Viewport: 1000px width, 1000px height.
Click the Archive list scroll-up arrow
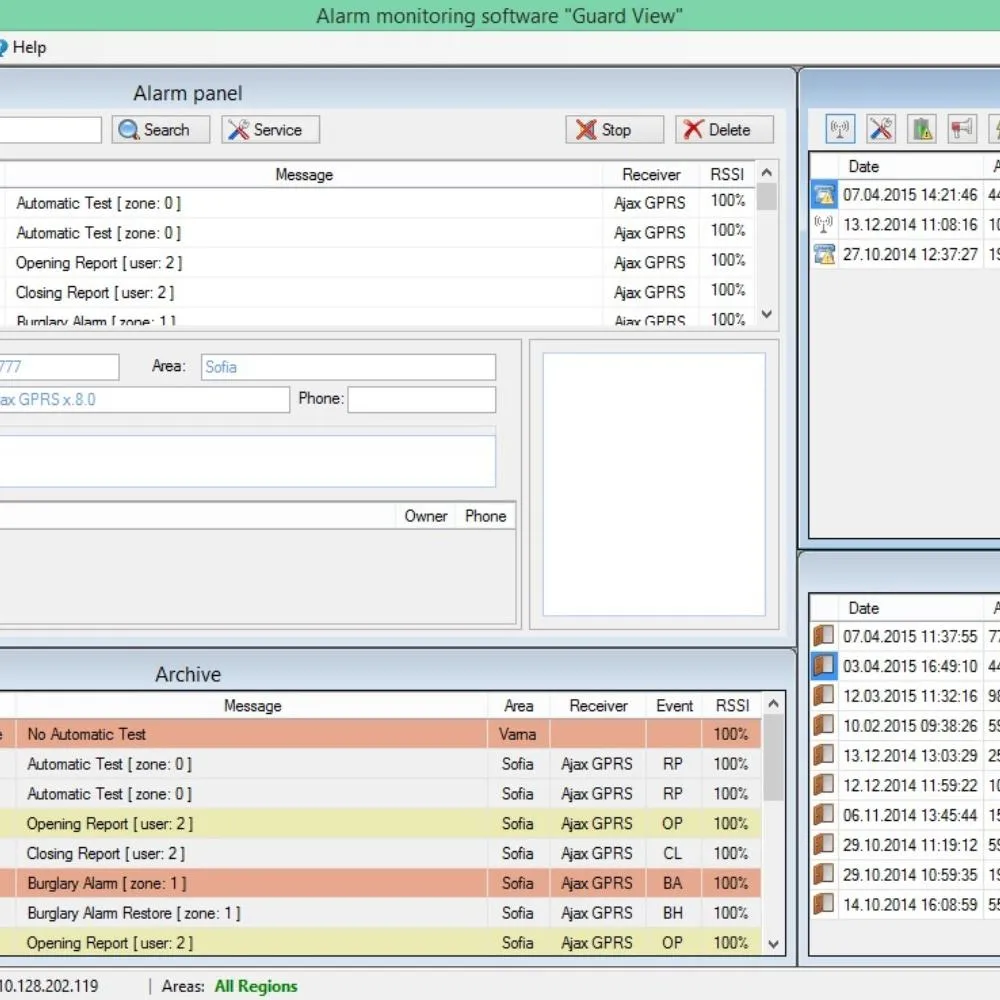[774, 703]
